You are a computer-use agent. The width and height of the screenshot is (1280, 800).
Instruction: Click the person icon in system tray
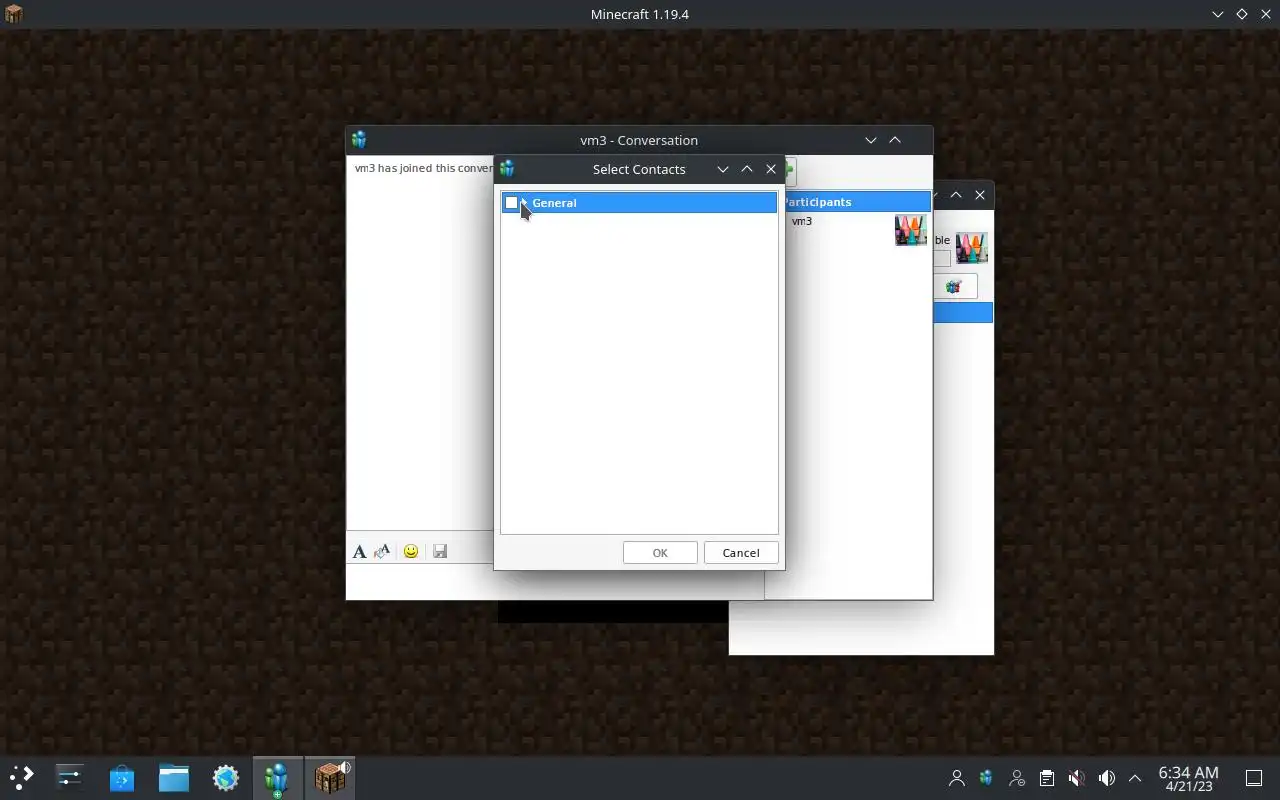click(957, 778)
